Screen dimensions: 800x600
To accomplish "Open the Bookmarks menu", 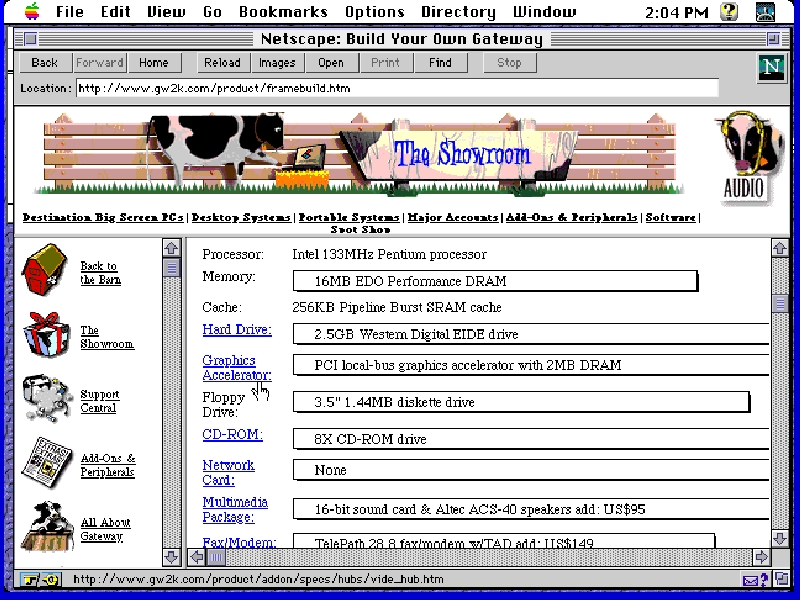I will click(283, 11).
